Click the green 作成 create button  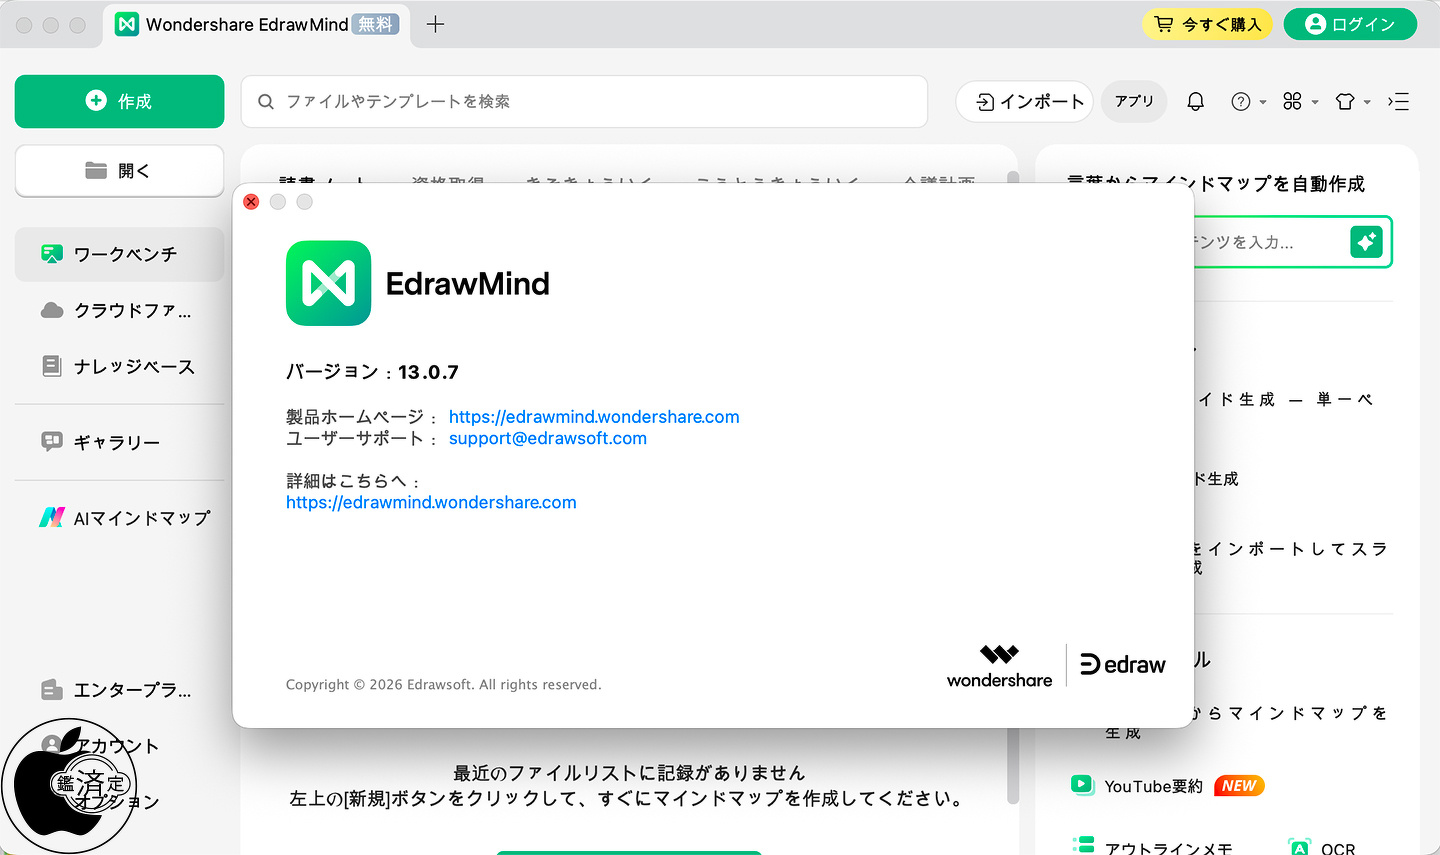(x=119, y=101)
